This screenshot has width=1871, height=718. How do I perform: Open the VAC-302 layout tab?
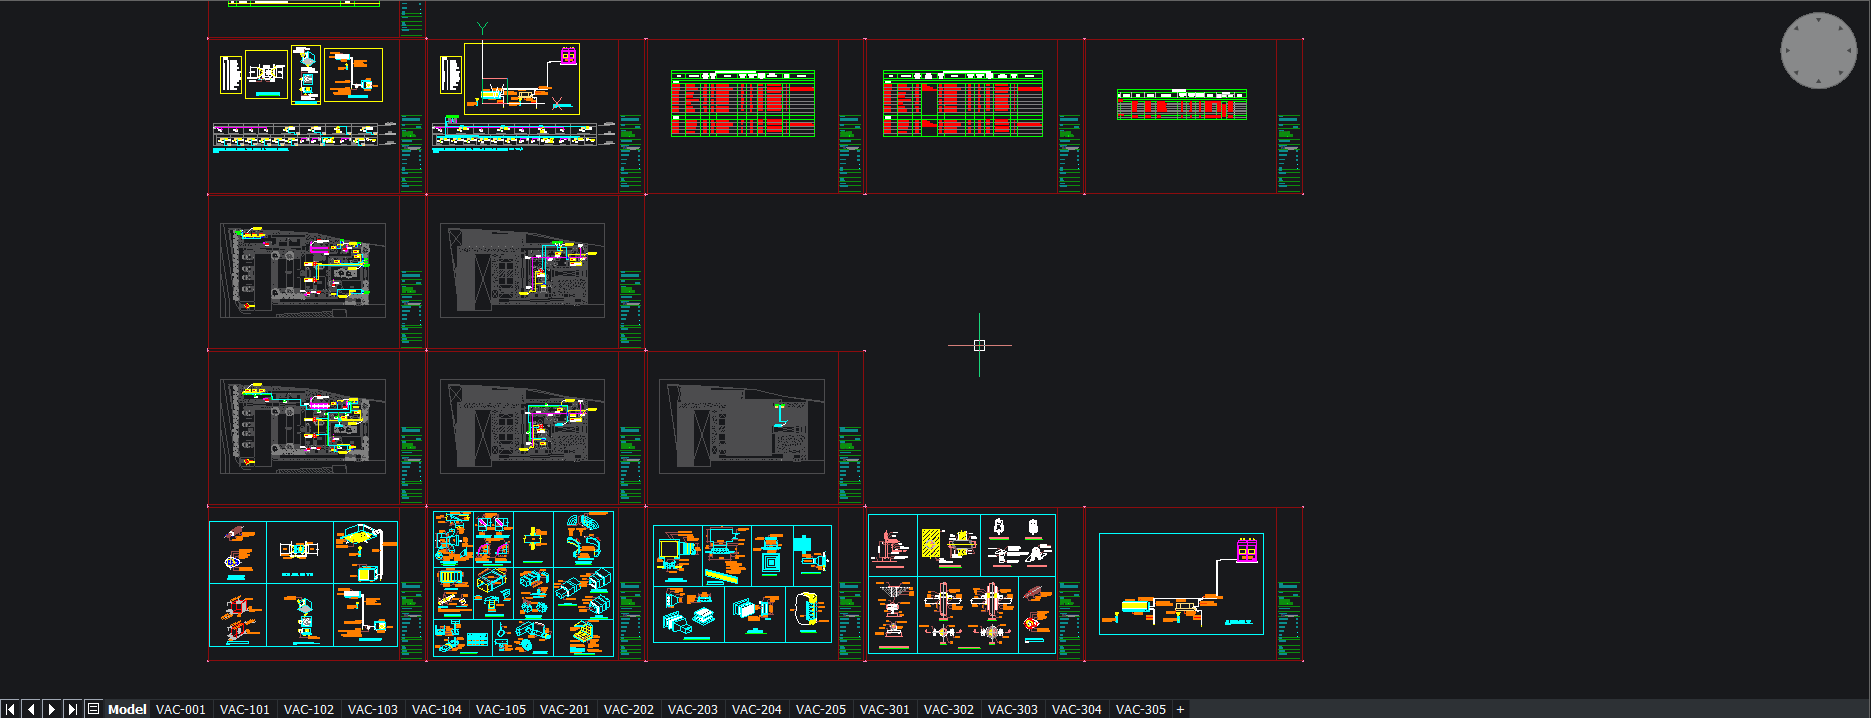[949, 709]
